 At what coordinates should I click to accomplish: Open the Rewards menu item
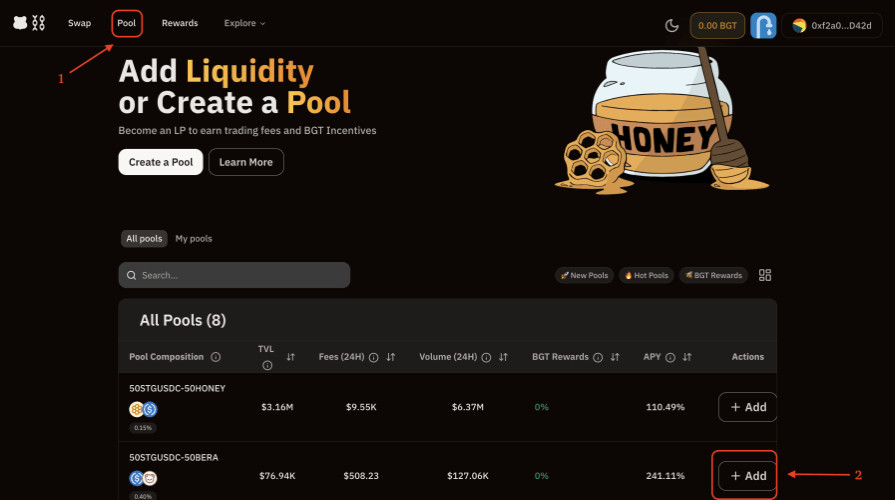pyautogui.click(x=180, y=23)
